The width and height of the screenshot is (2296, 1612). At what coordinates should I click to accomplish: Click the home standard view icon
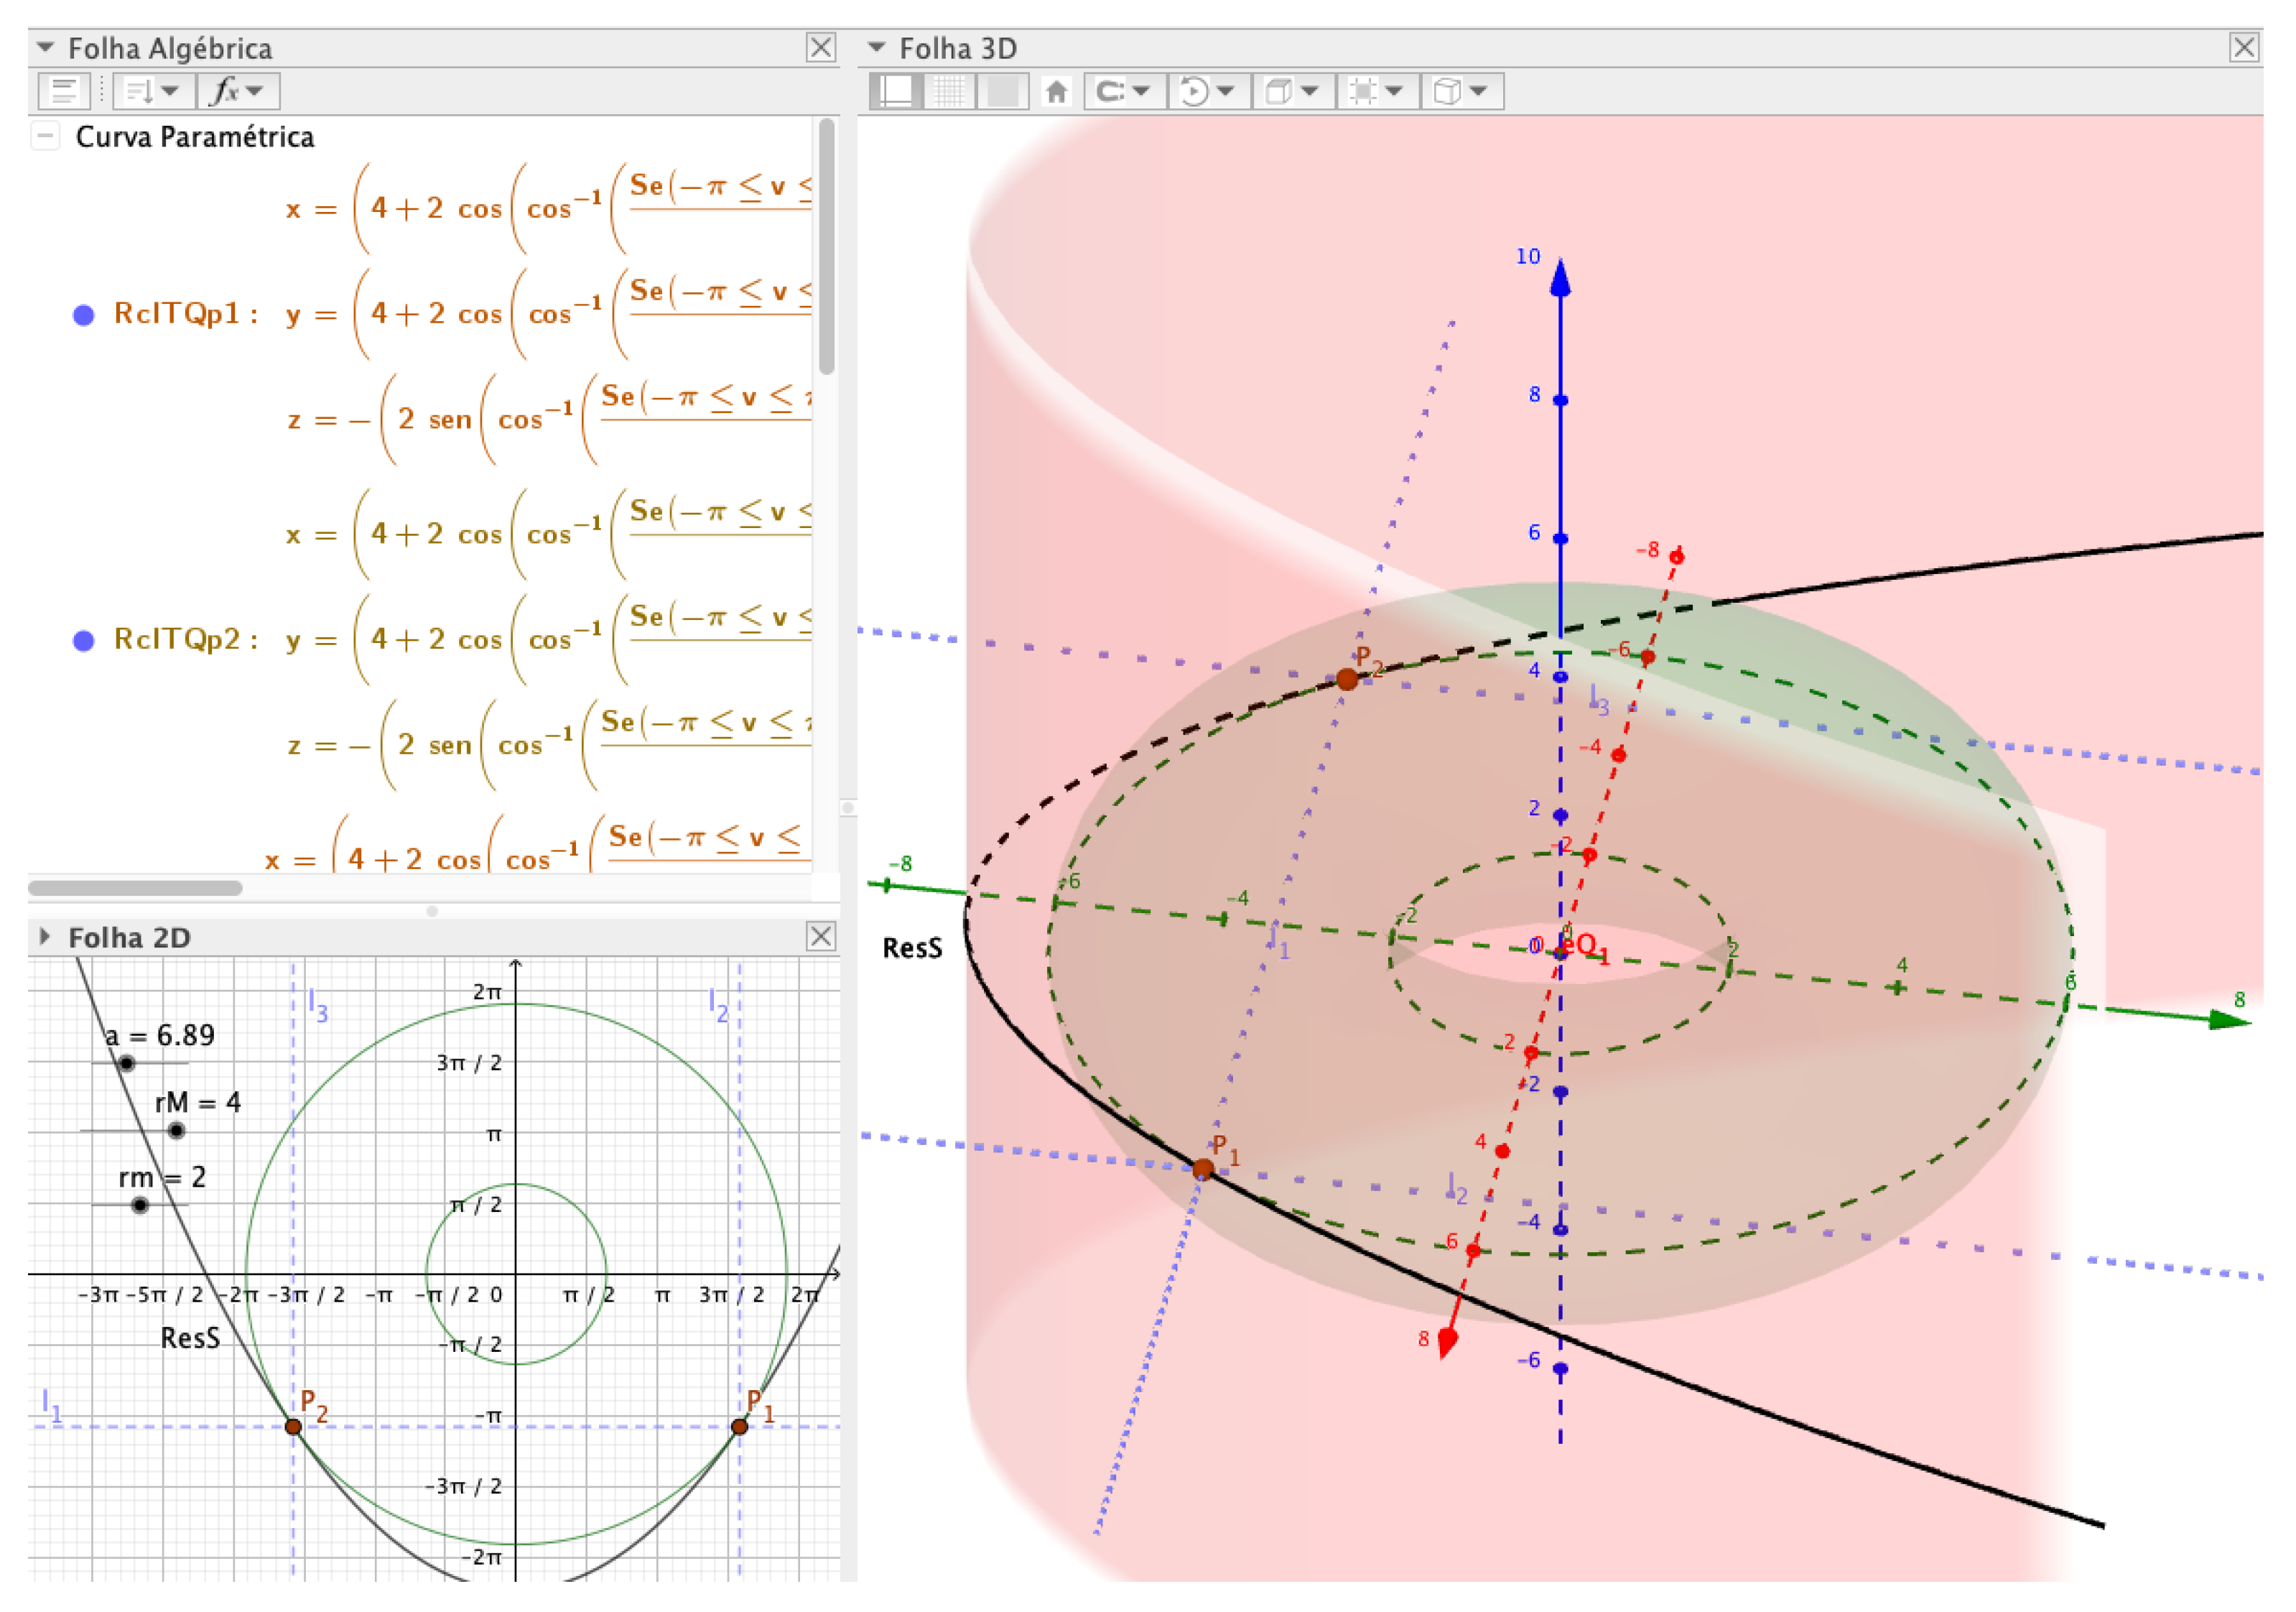click(1056, 91)
